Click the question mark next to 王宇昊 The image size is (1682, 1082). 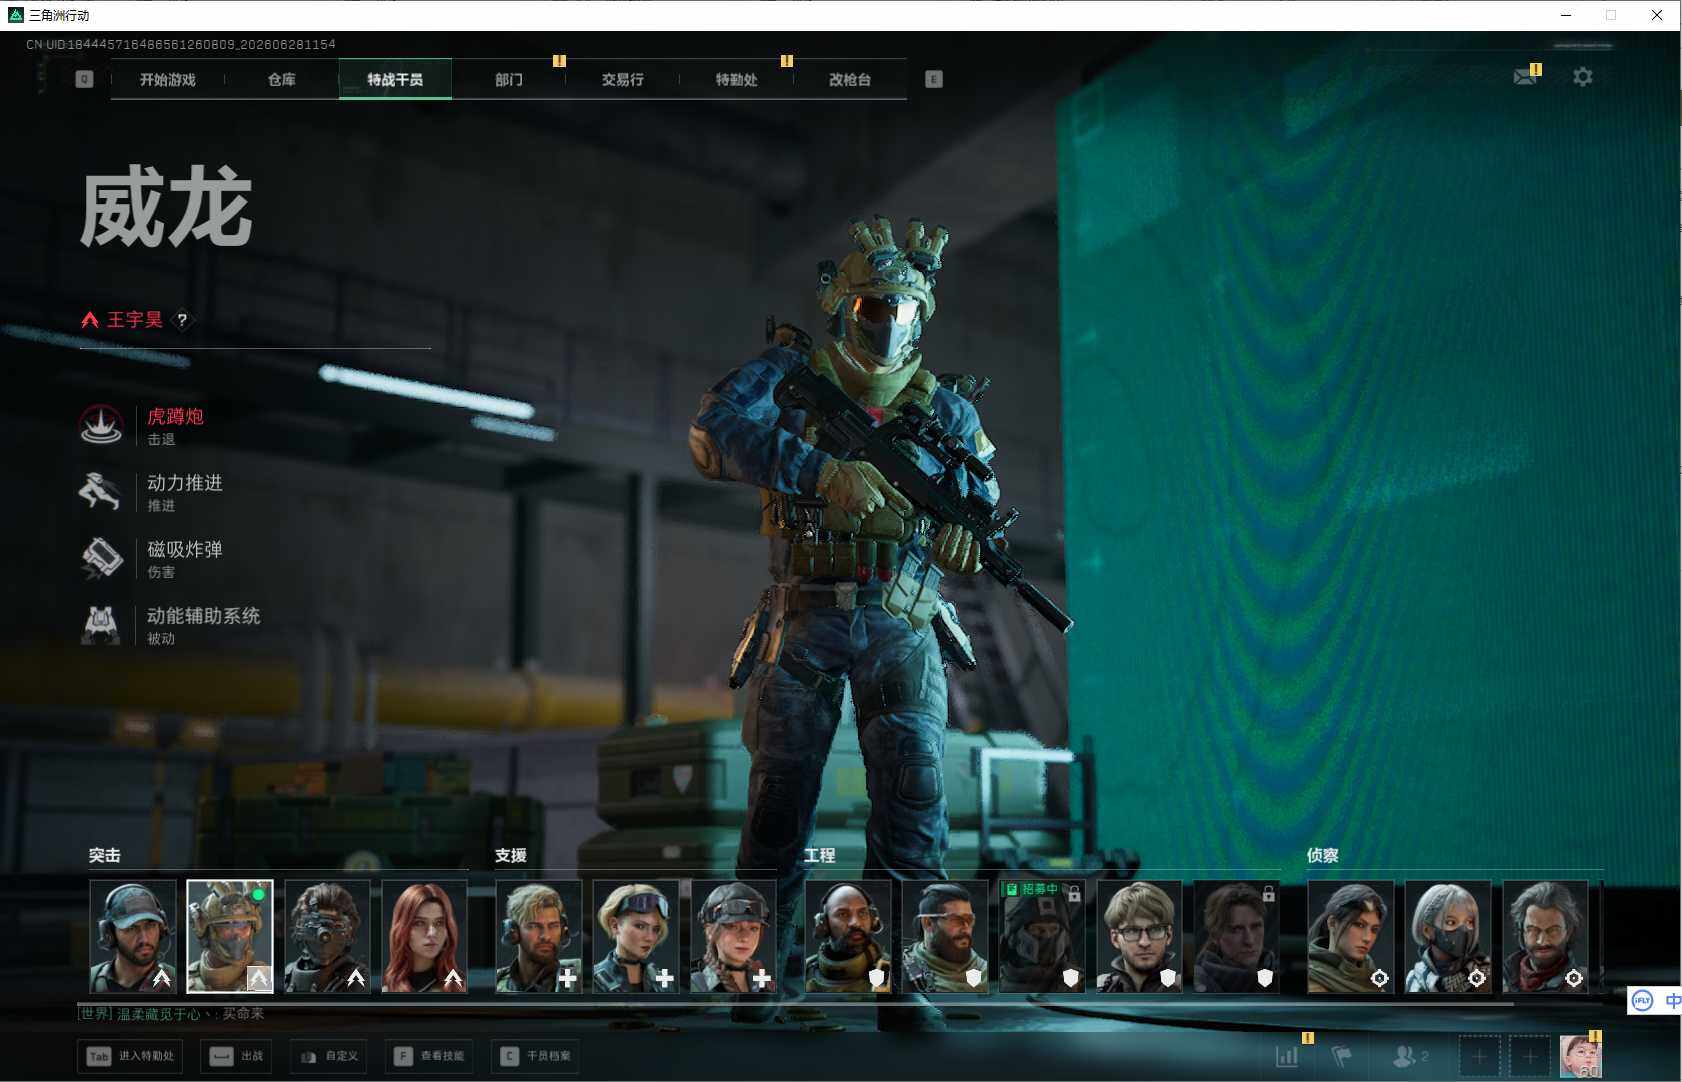[x=182, y=320]
